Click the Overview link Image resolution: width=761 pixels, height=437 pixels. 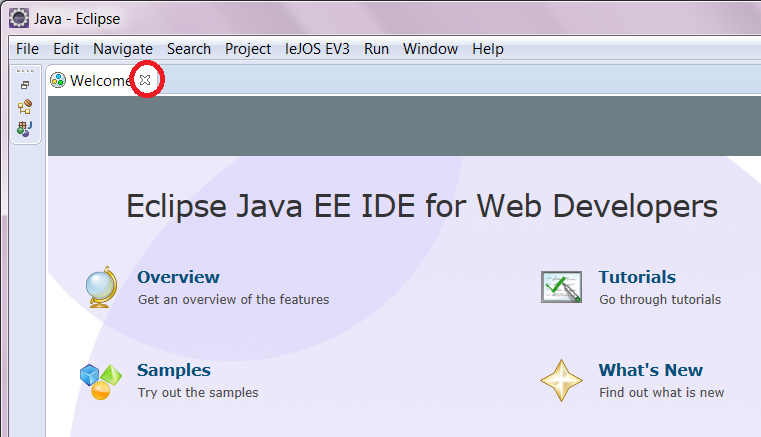point(178,277)
